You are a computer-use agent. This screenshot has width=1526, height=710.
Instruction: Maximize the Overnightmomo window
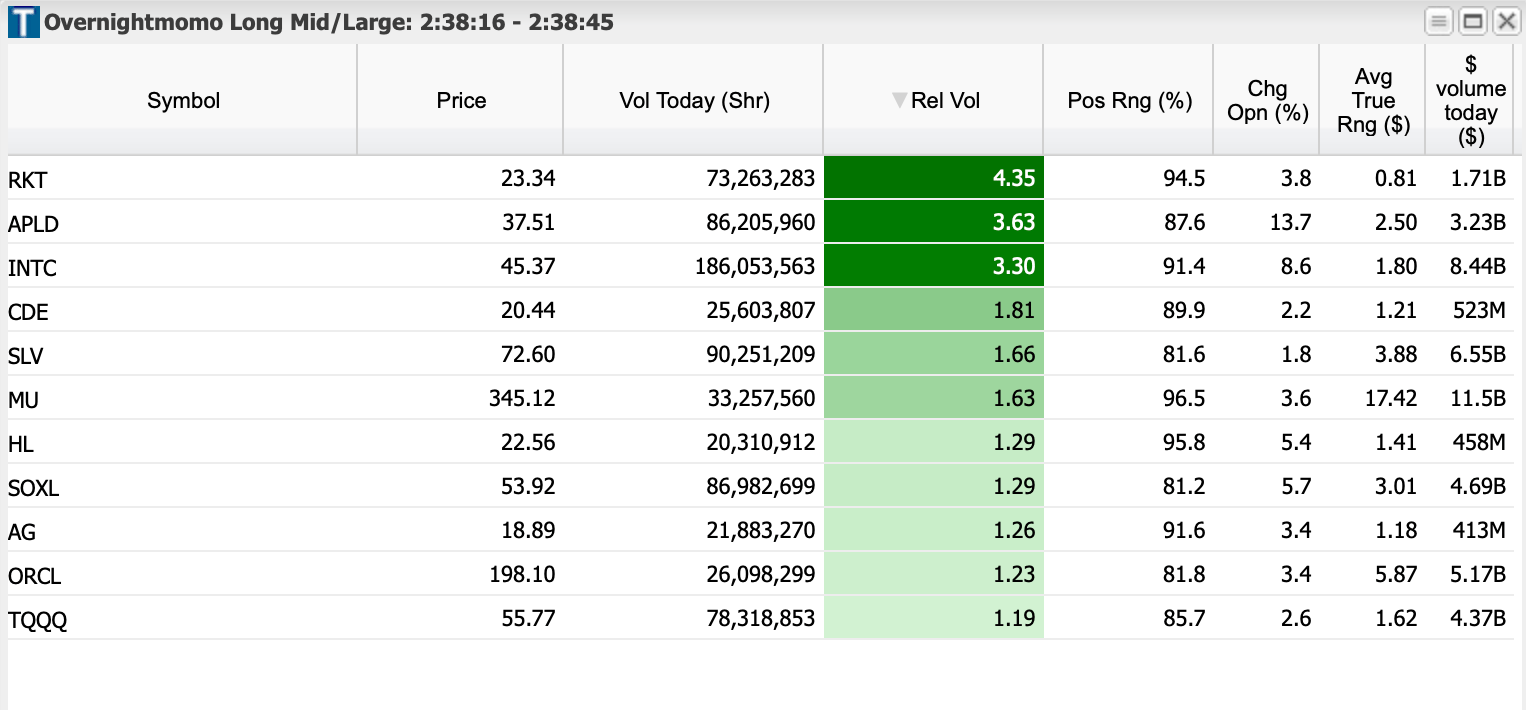(x=1472, y=22)
